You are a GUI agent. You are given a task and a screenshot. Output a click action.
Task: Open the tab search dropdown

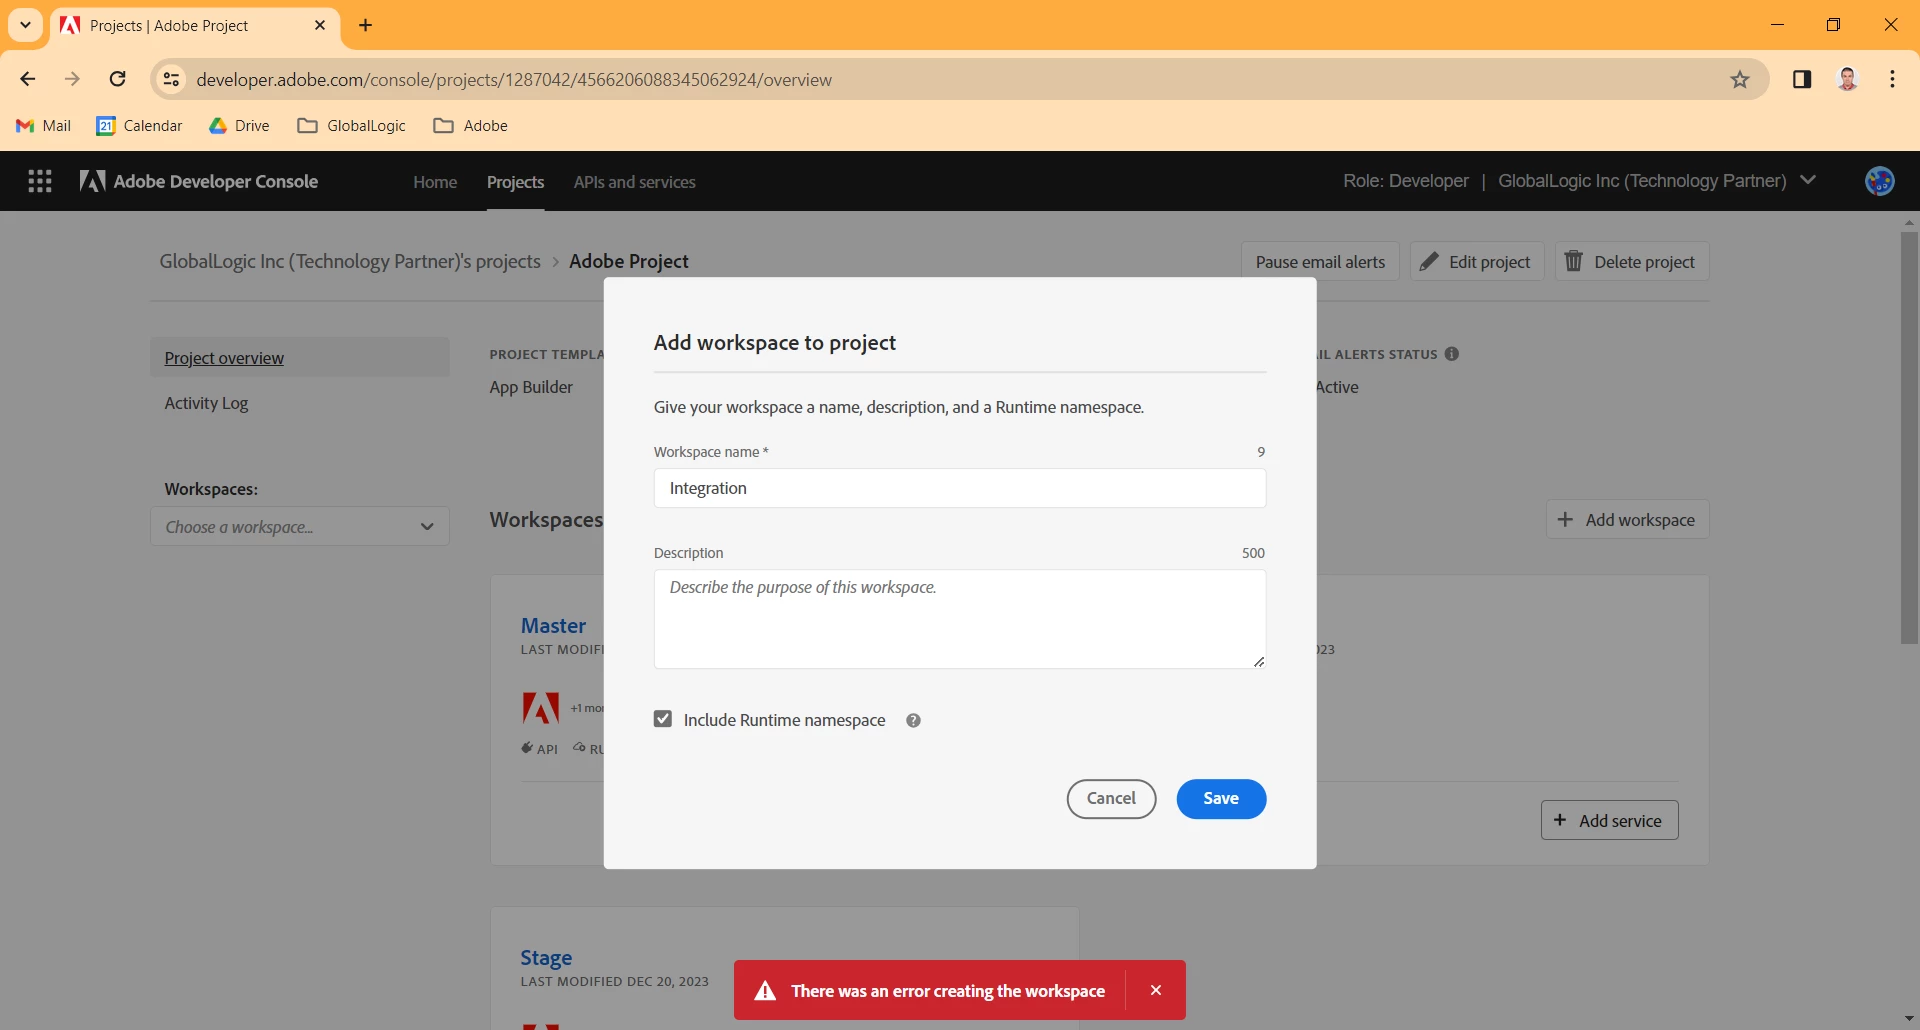pyautogui.click(x=25, y=26)
